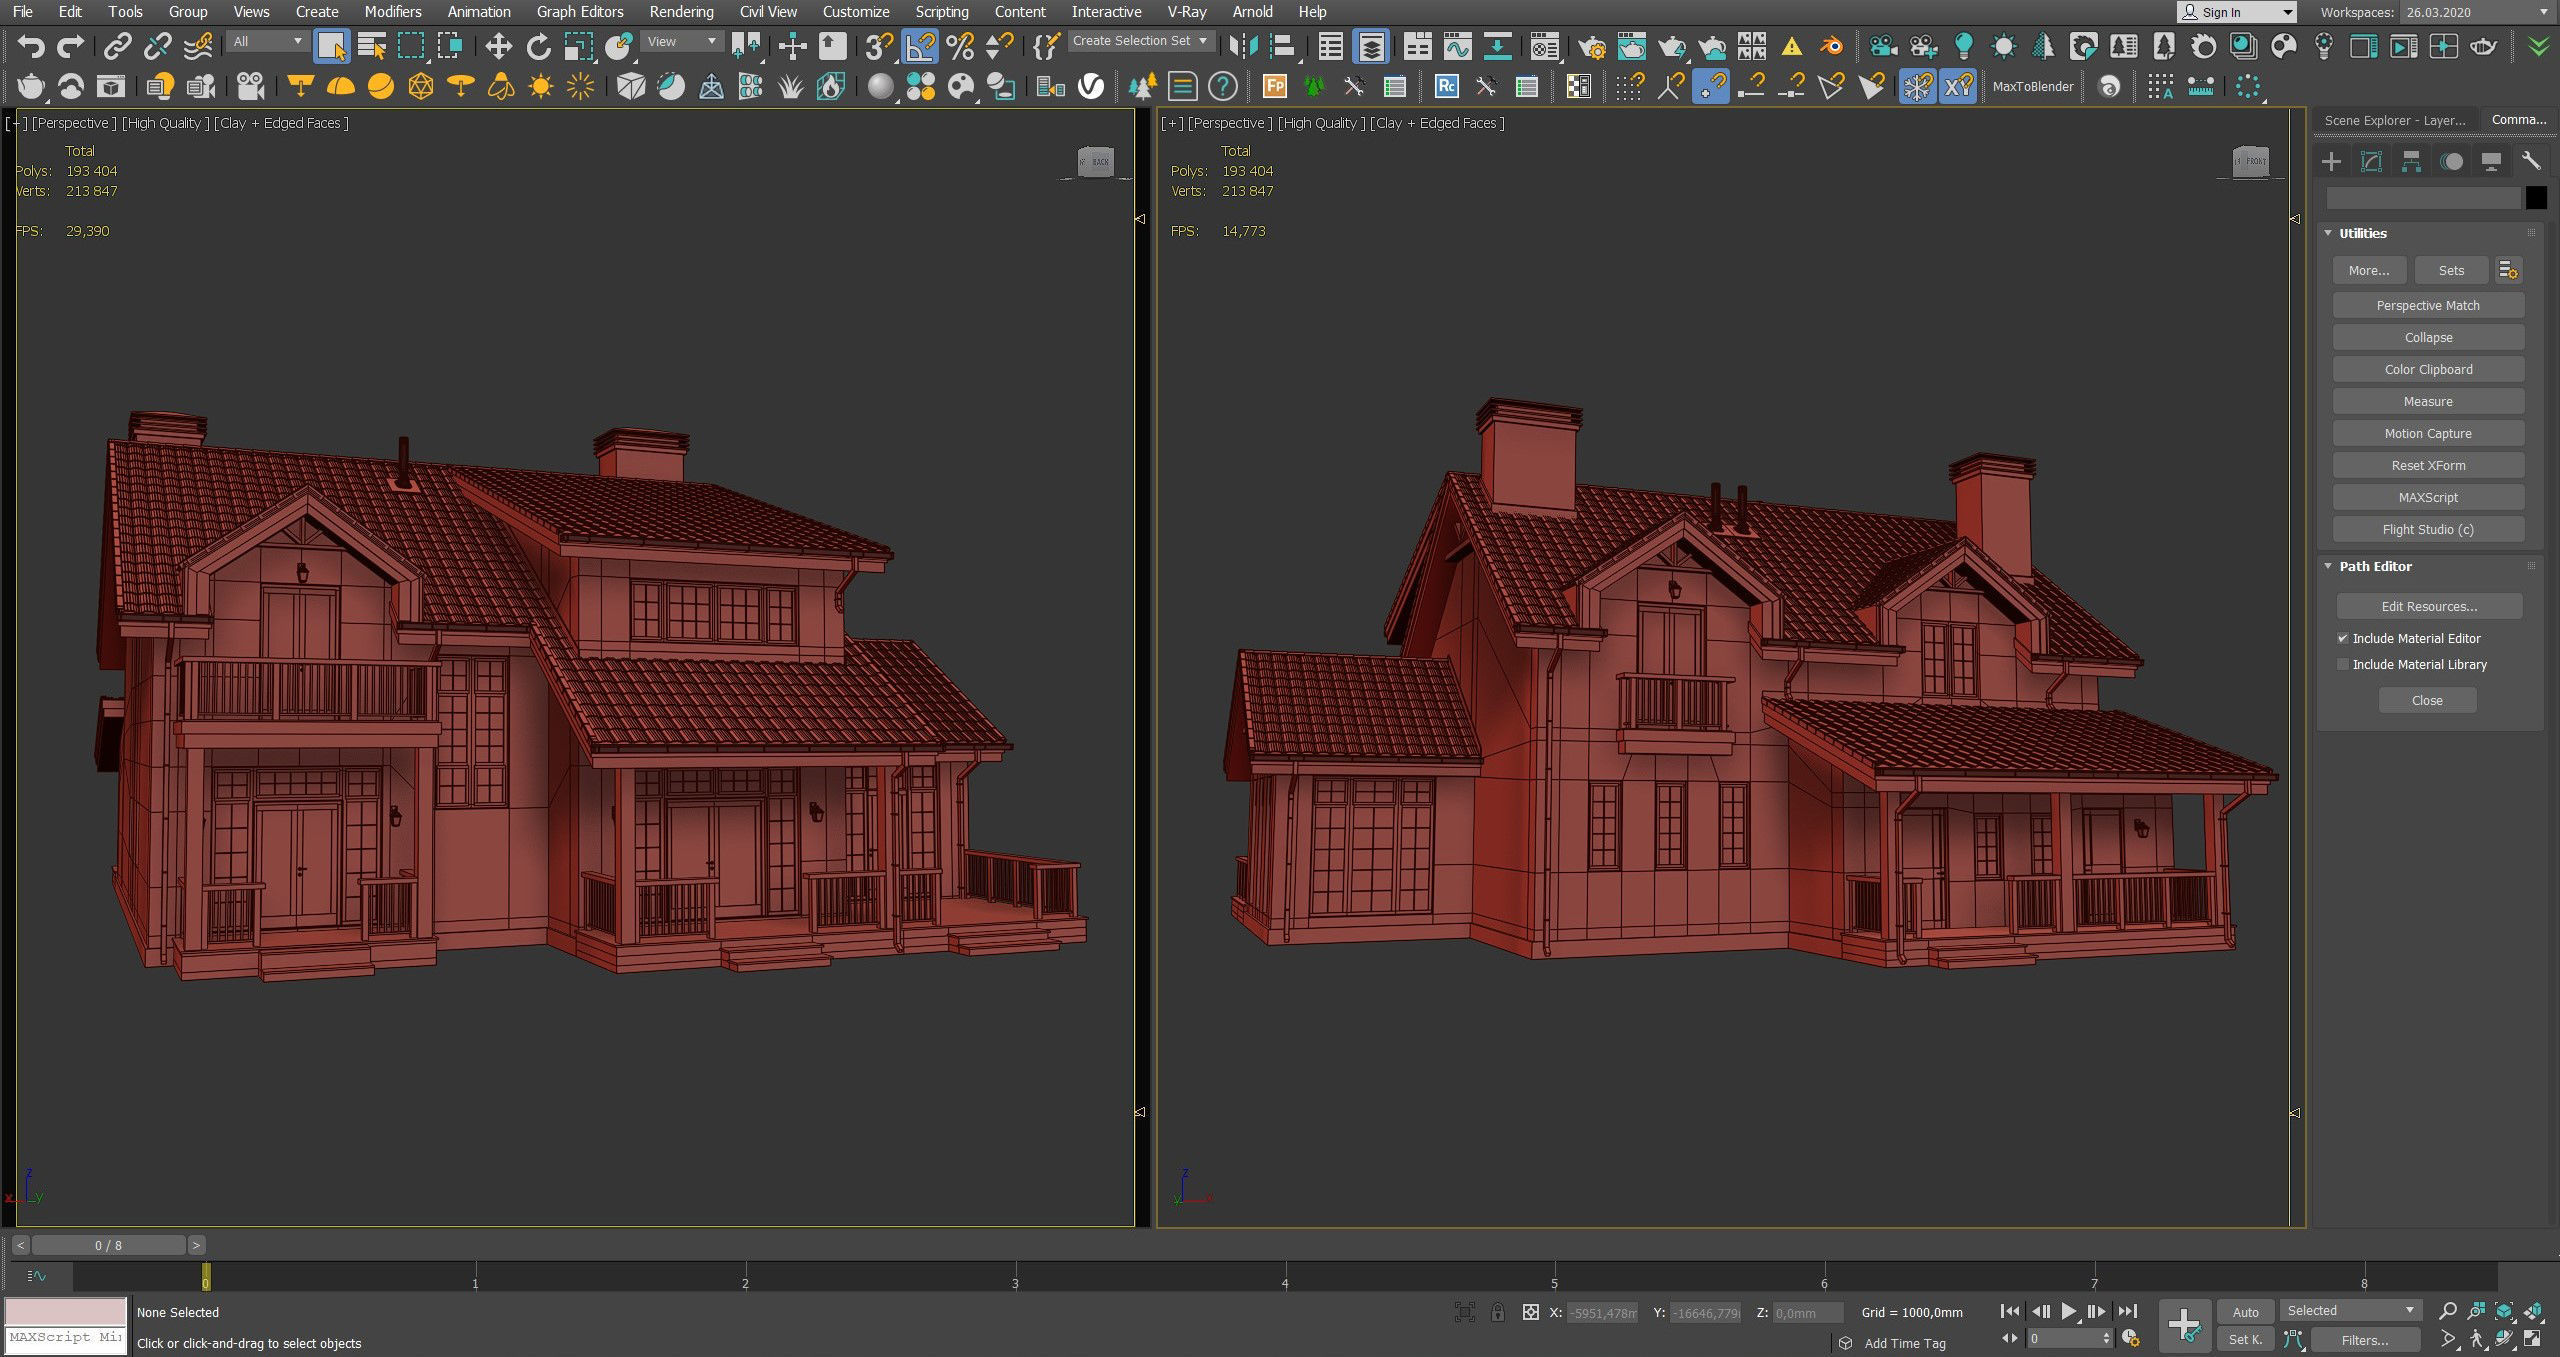The height and width of the screenshot is (1357, 2560).
Task: Click the Edit Resources button
Action: pyautogui.click(x=2428, y=606)
